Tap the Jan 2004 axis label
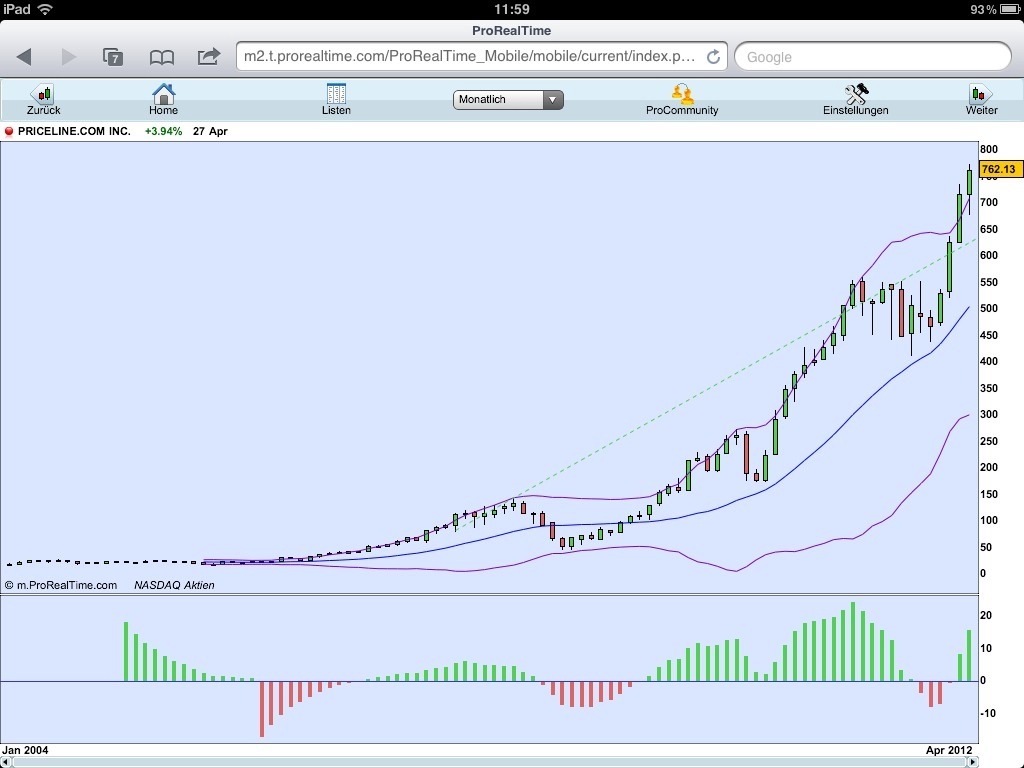The height and width of the screenshot is (768, 1024). [25, 750]
